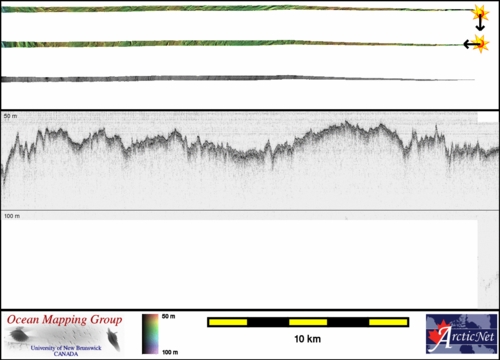
Task: Click the 100 m depth label in profile
Action: [12, 216]
